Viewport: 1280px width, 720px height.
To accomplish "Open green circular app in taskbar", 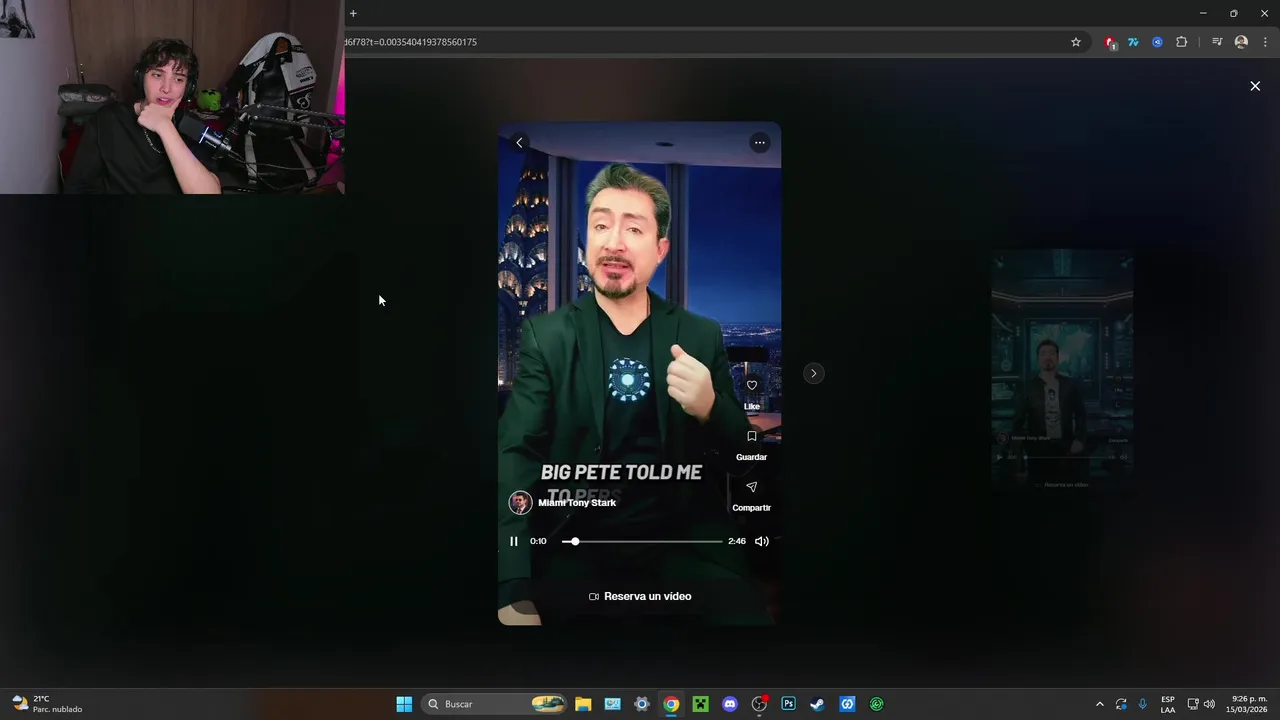I will pos(877,704).
